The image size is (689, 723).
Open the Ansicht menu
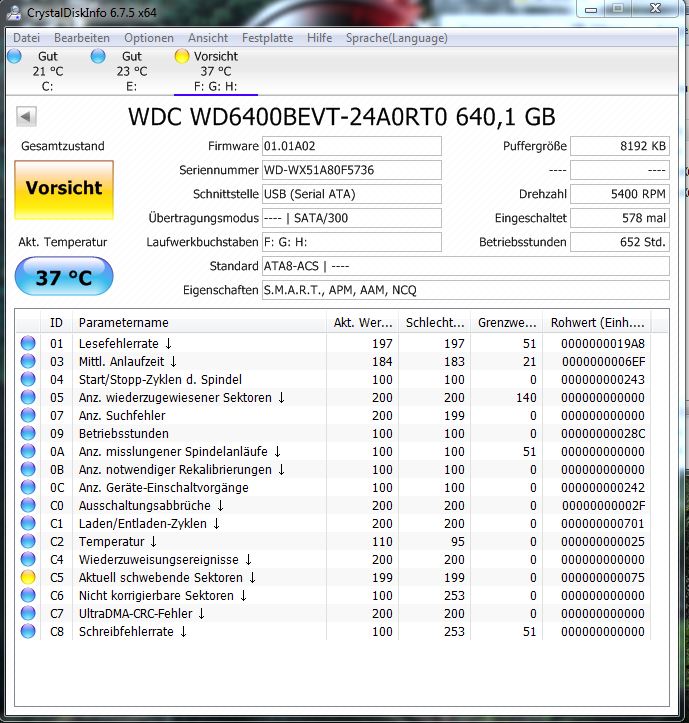pyautogui.click(x=208, y=38)
